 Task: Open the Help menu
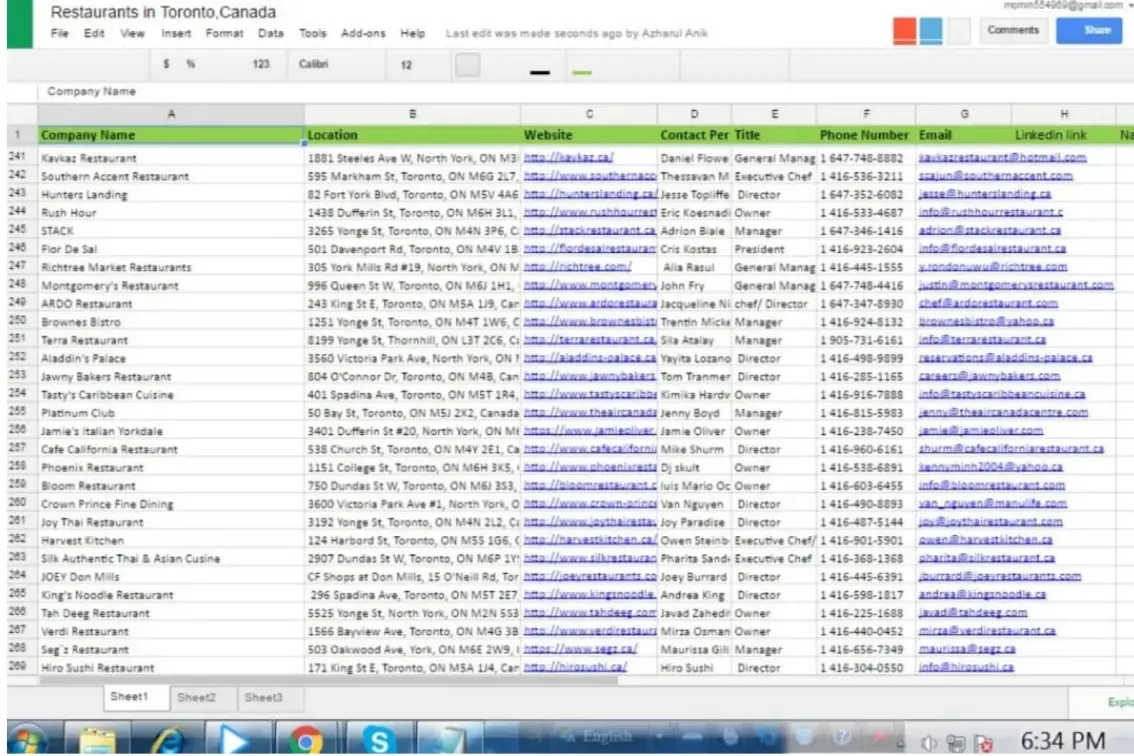pos(412,33)
